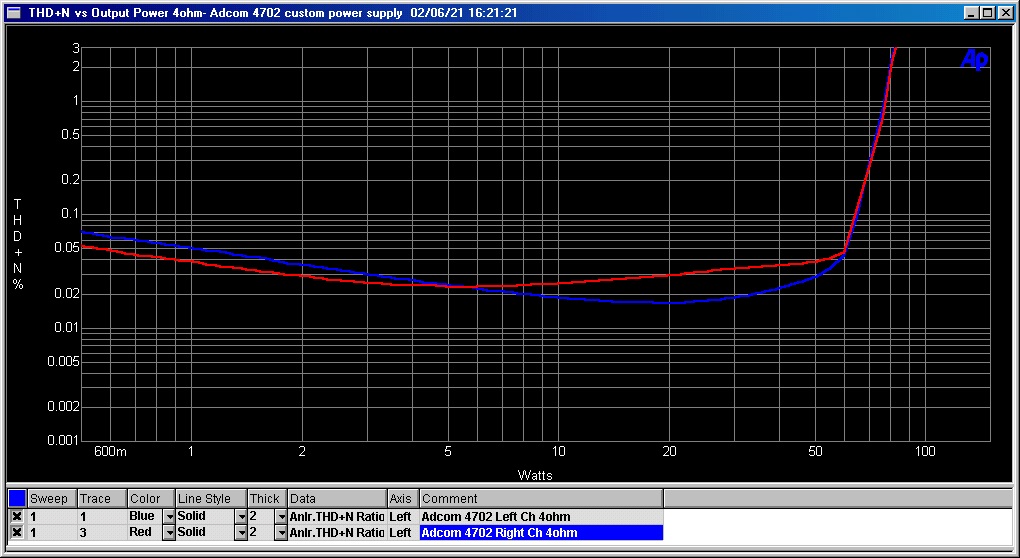Image resolution: width=1020 pixels, height=558 pixels.
Task: Click the Data column header
Action: (338, 499)
